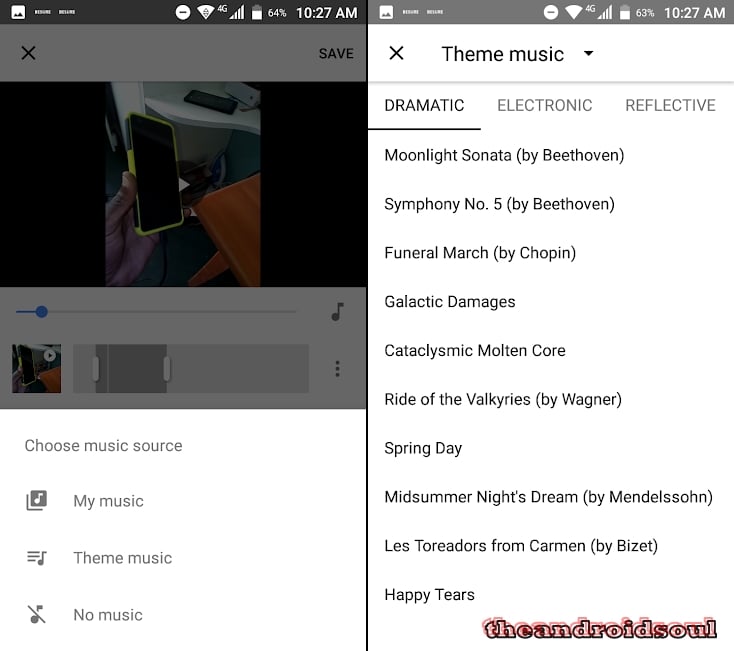Tap do-not-disturb icon in right status bar
This screenshot has height=651, width=734.
click(550, 12)
